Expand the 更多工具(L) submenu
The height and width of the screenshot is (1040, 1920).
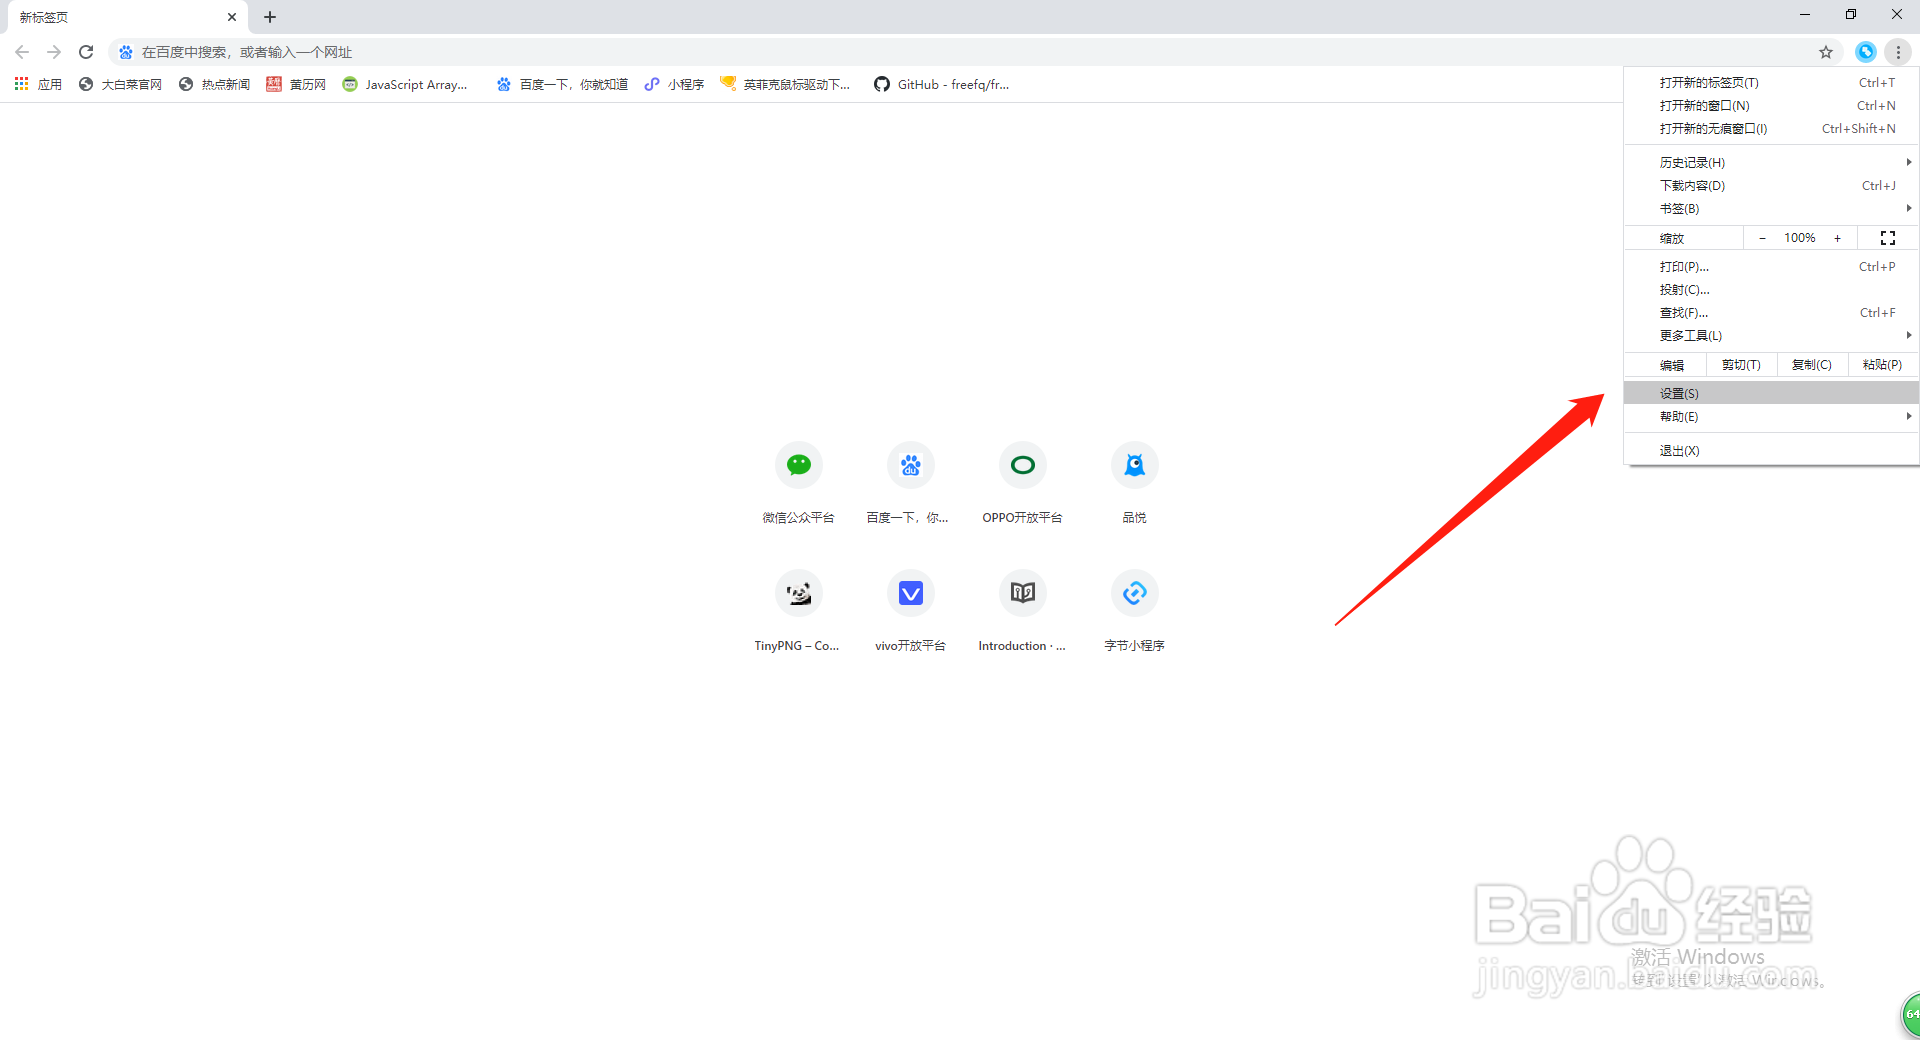click(x=1771, y=336)
